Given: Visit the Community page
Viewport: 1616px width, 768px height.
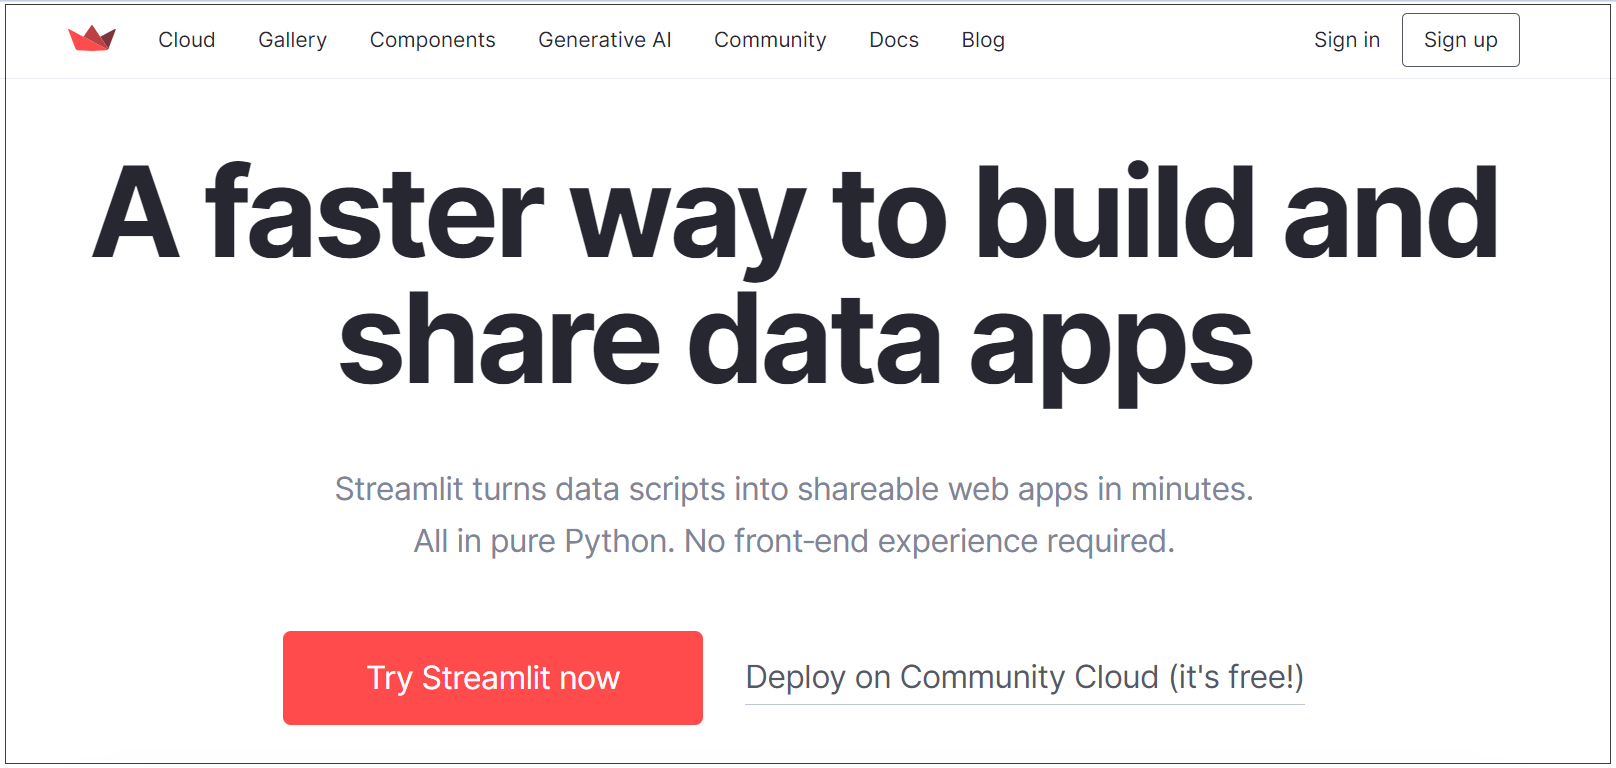Looking at the screenshot, I should (770, 40).
